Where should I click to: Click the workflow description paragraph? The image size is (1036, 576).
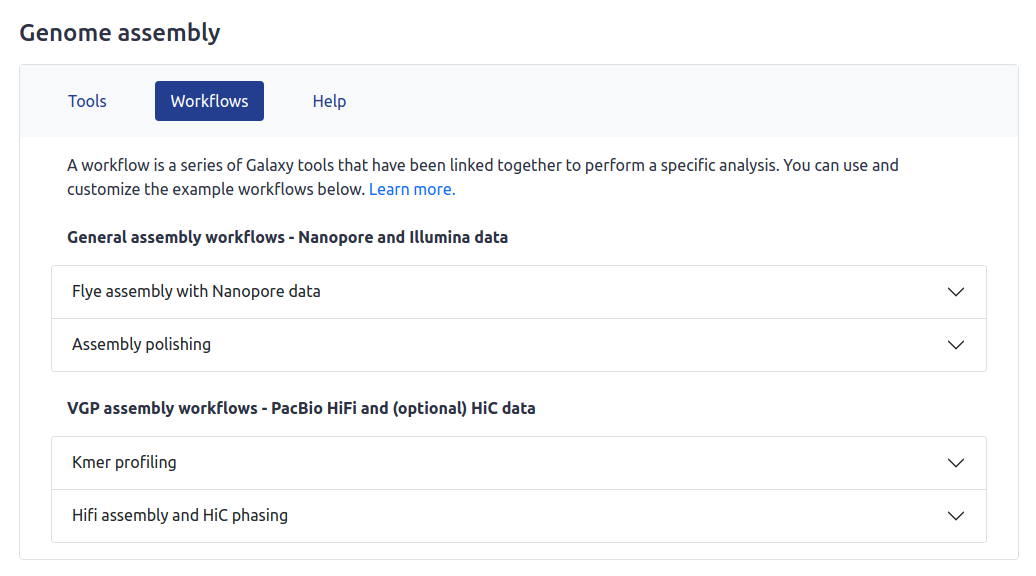click(x=482, y=166)
